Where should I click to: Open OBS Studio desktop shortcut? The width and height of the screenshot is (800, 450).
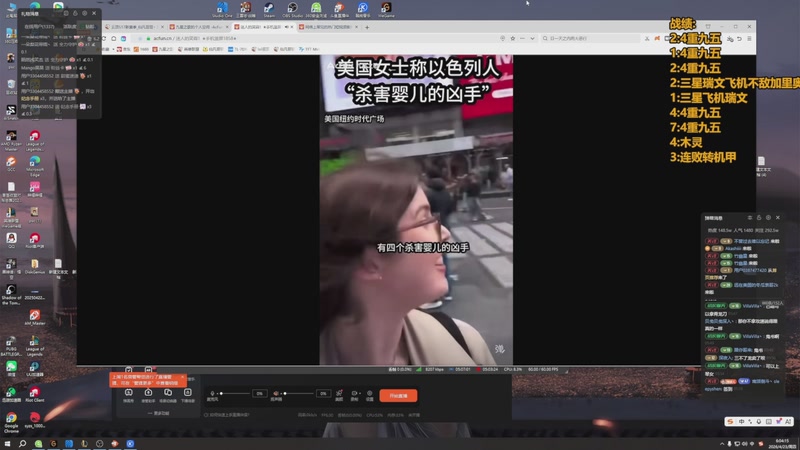point(292,9)
